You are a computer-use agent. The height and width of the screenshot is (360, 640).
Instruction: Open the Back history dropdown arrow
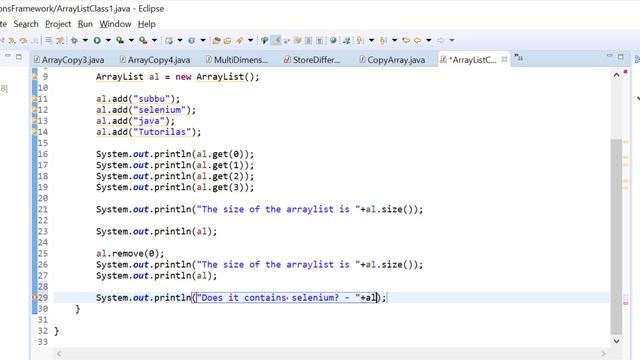(x=429, y=40)
